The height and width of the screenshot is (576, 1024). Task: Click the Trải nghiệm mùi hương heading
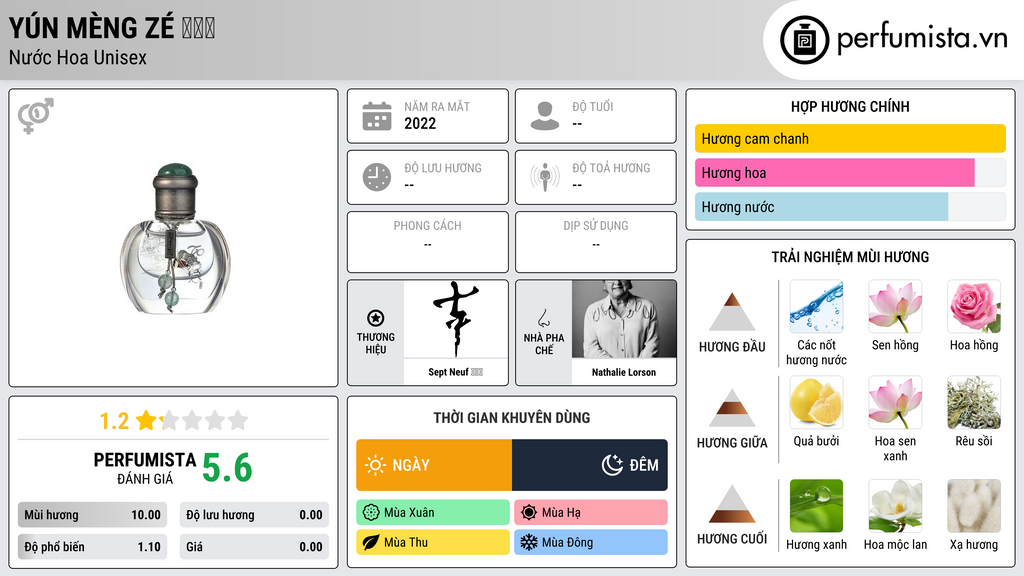click(850, 257)
